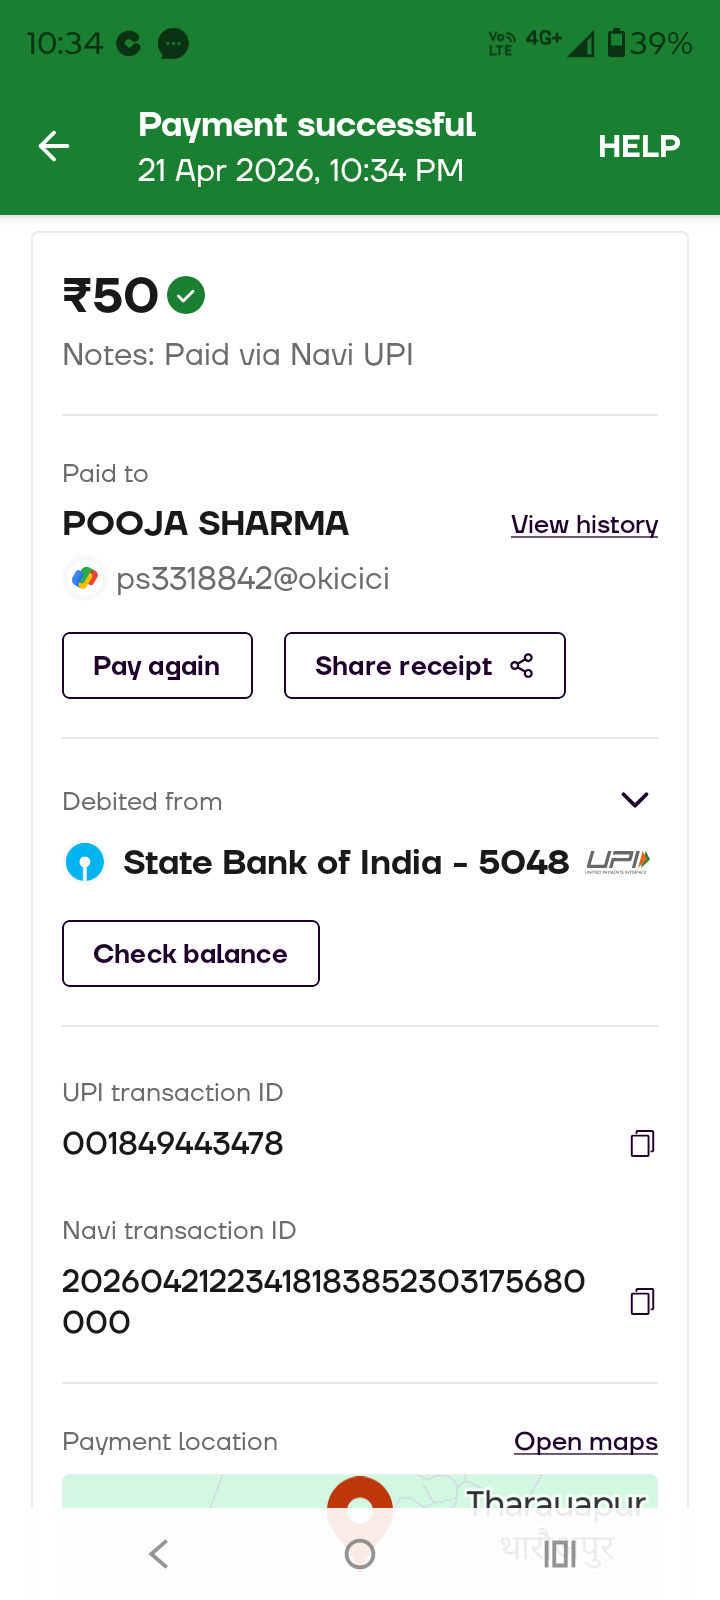The width and height of the screenshot is (720, 1600).
Task: Tap the back arrow in header
Action: pos(54,146)
